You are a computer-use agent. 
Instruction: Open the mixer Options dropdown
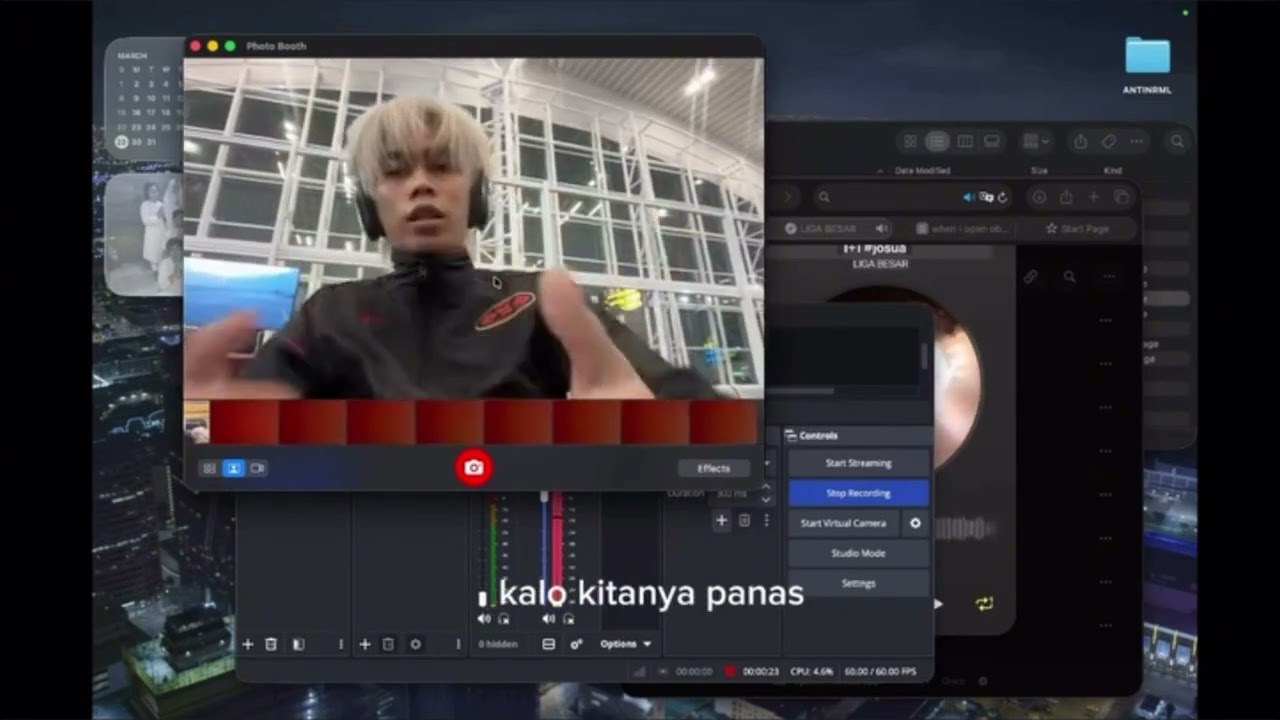[626, 645]
